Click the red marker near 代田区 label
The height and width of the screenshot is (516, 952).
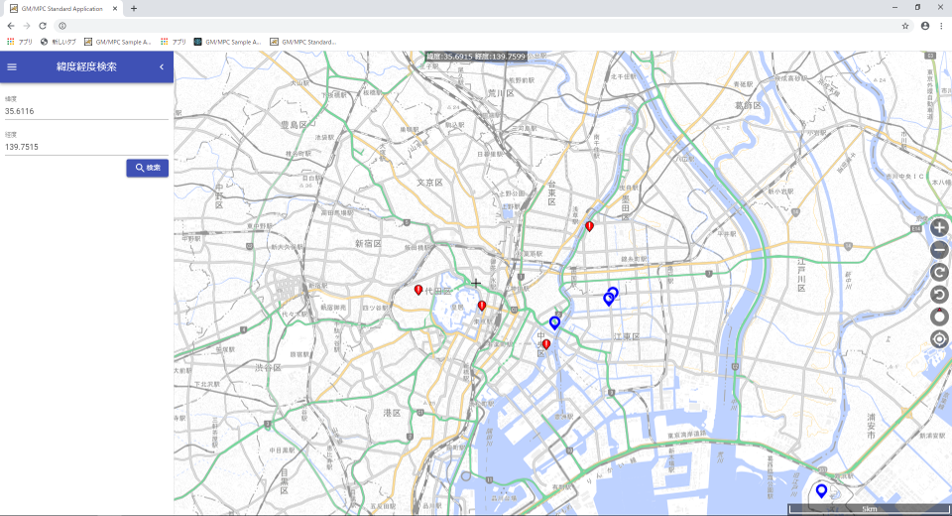pos(418,290)
